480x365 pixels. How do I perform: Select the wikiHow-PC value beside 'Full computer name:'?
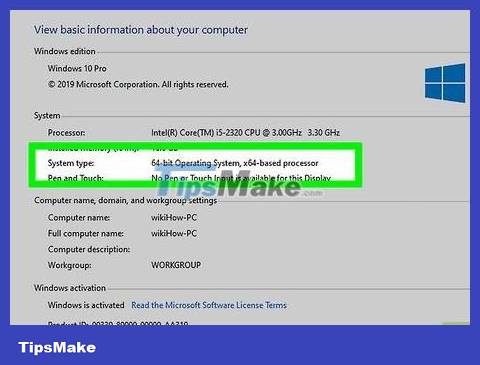point(174,233)
